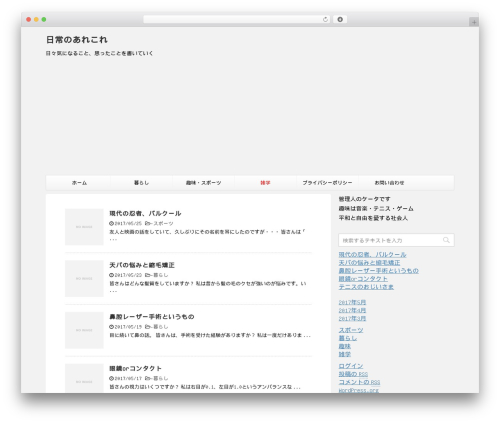Click the 投稿の RSS link
The height and width of the screenshot is (423, 500).
353,374
